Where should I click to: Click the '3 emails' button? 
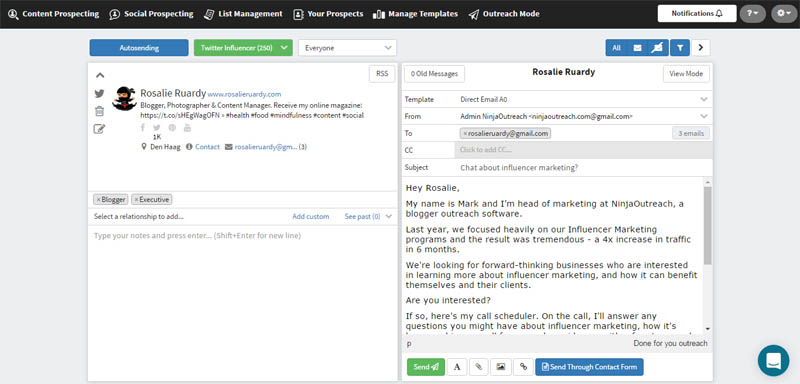[691, 134]
